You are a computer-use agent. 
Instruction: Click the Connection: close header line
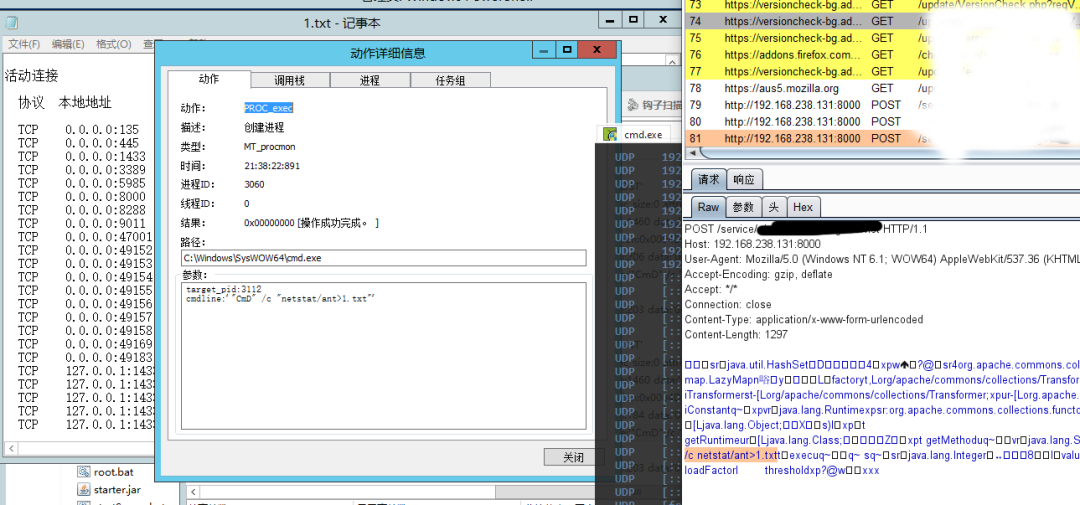(x=728, y=305)
